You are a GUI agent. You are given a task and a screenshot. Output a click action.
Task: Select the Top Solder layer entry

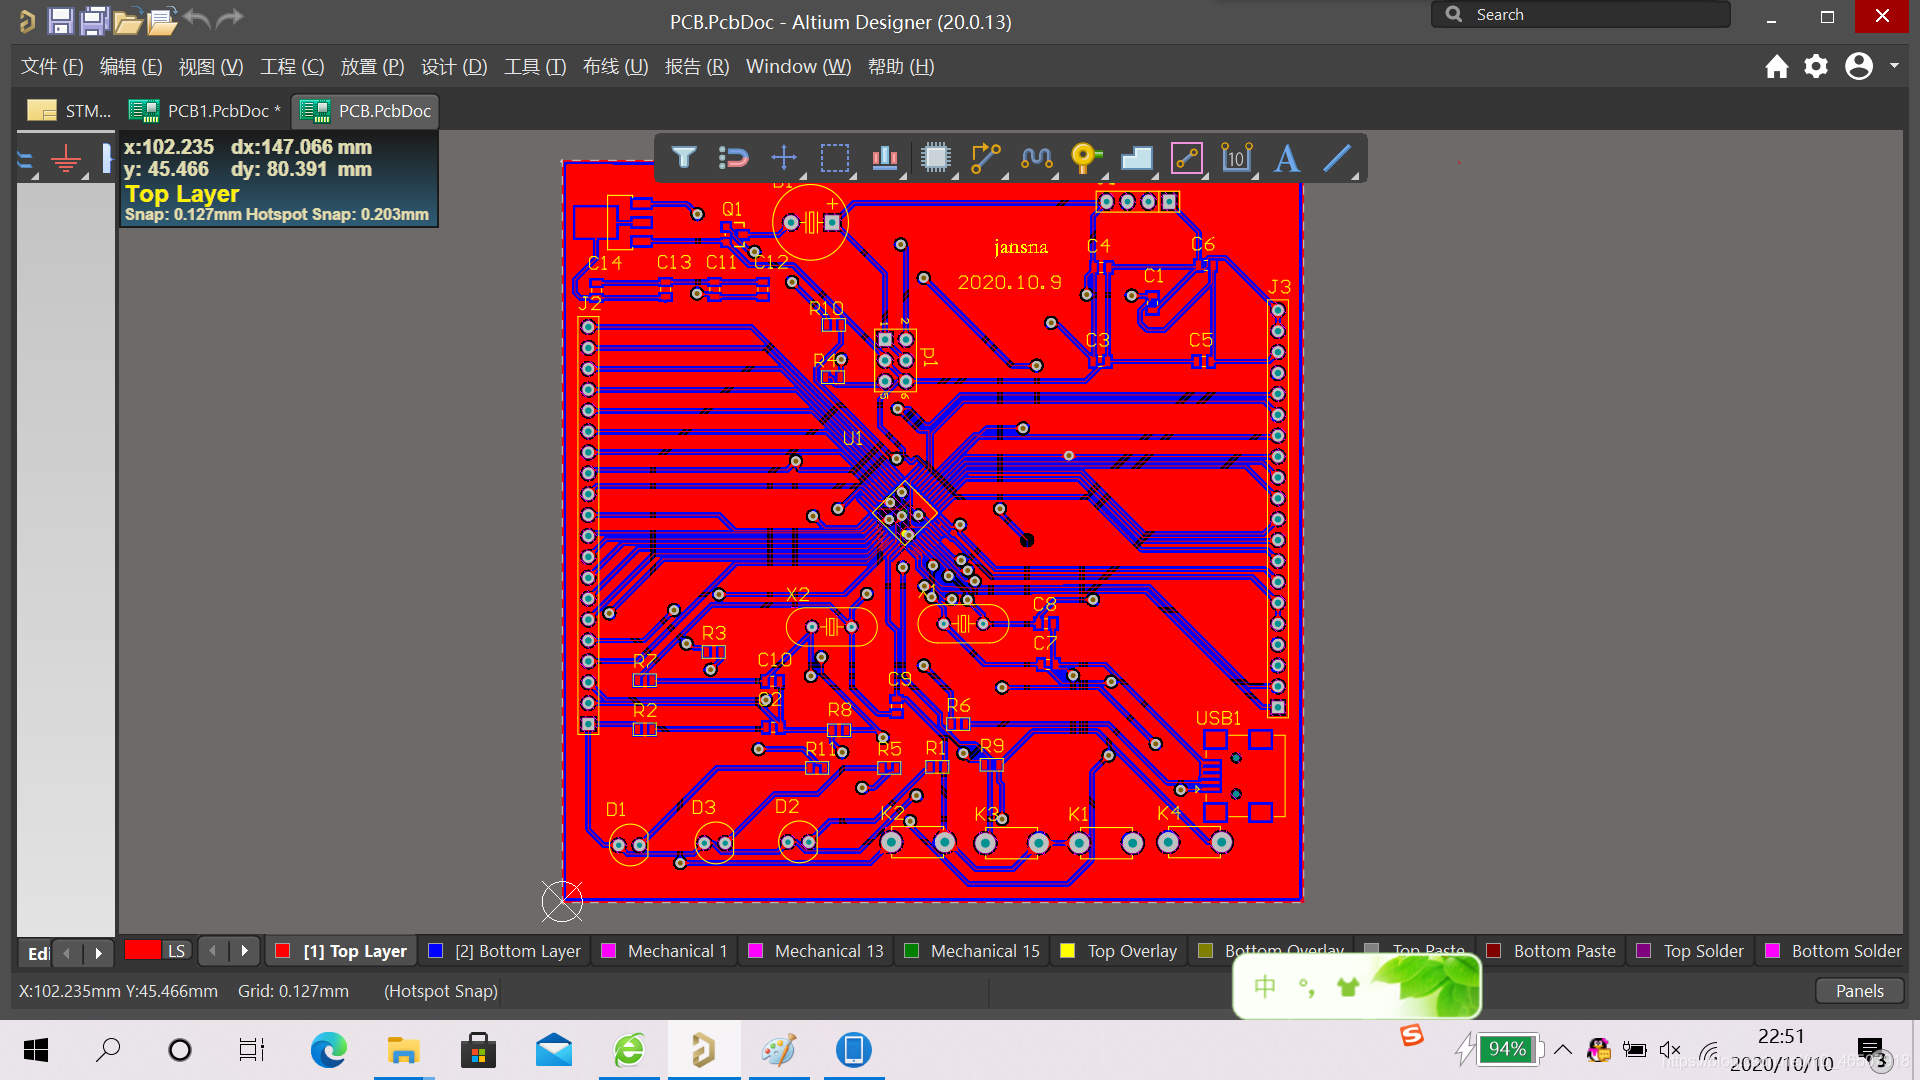(x=1700, y=951)
